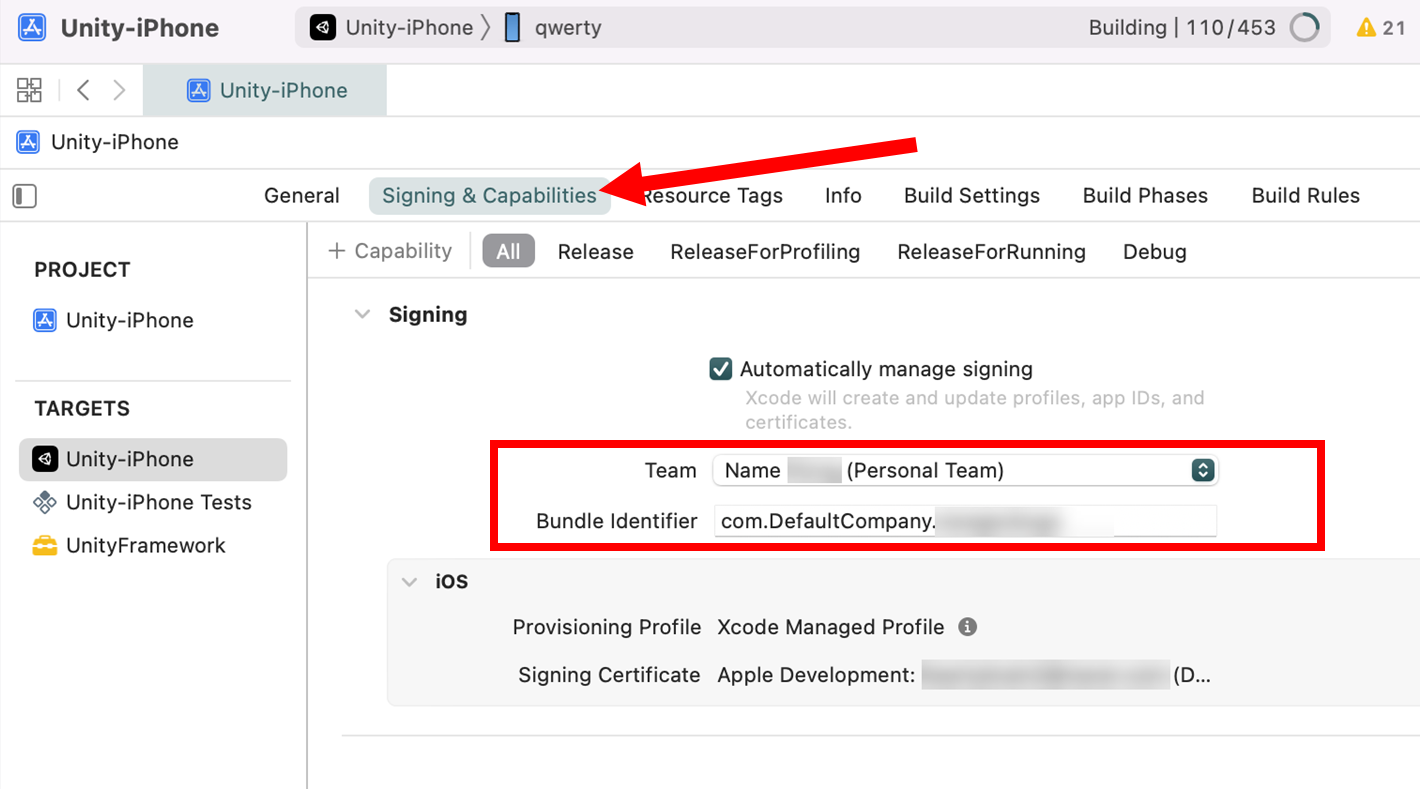Open the Build Phases tab
The height and width of the screenshot is (789, 1420).
pyautogui.click(x=1145, y=196)
